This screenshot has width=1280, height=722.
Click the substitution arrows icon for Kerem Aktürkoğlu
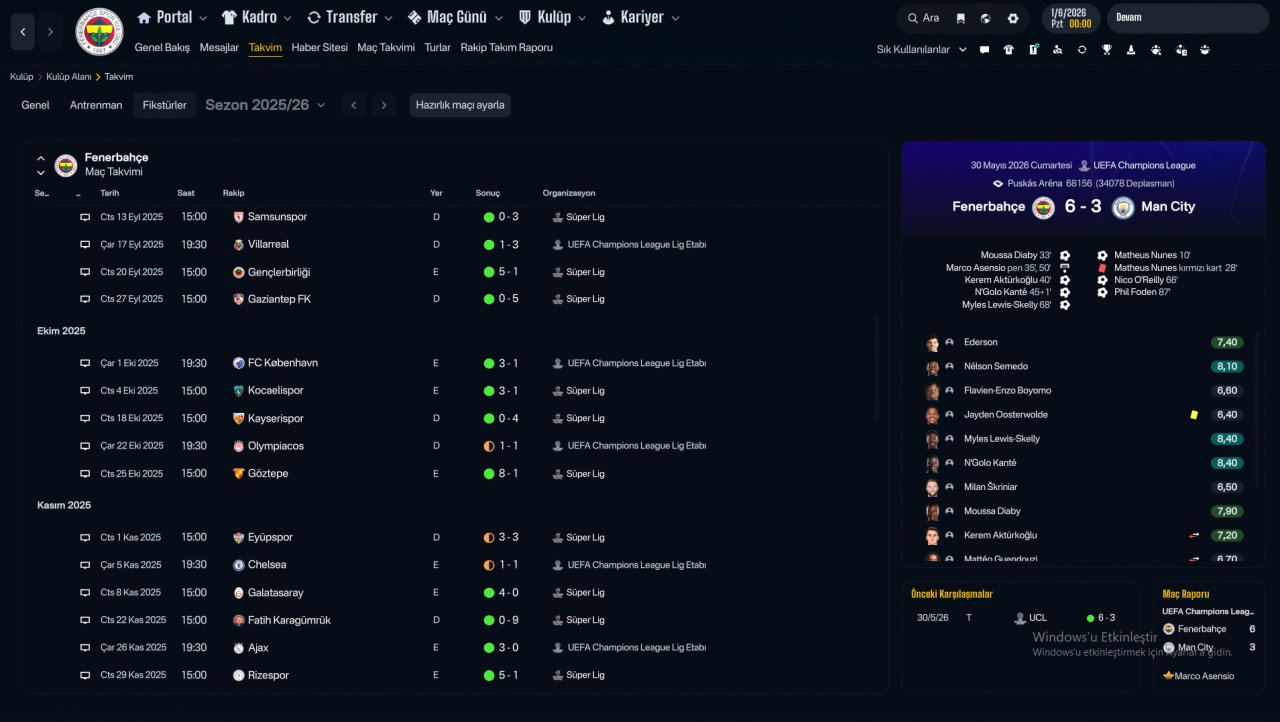point(1194,535)
